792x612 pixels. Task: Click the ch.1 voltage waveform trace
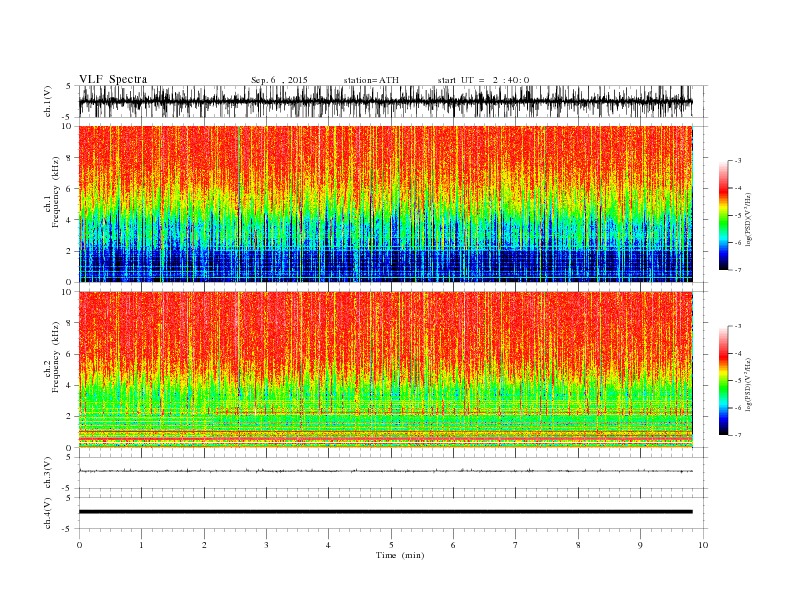pos(385,101)
